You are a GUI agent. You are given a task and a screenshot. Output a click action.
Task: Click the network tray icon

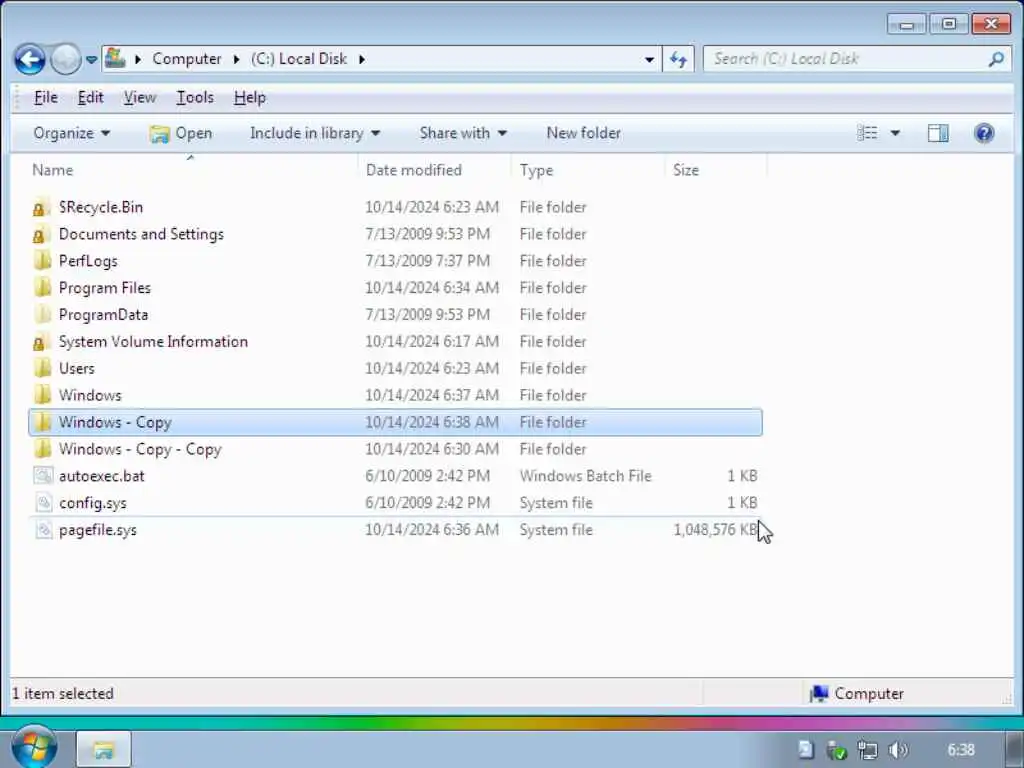867,750
